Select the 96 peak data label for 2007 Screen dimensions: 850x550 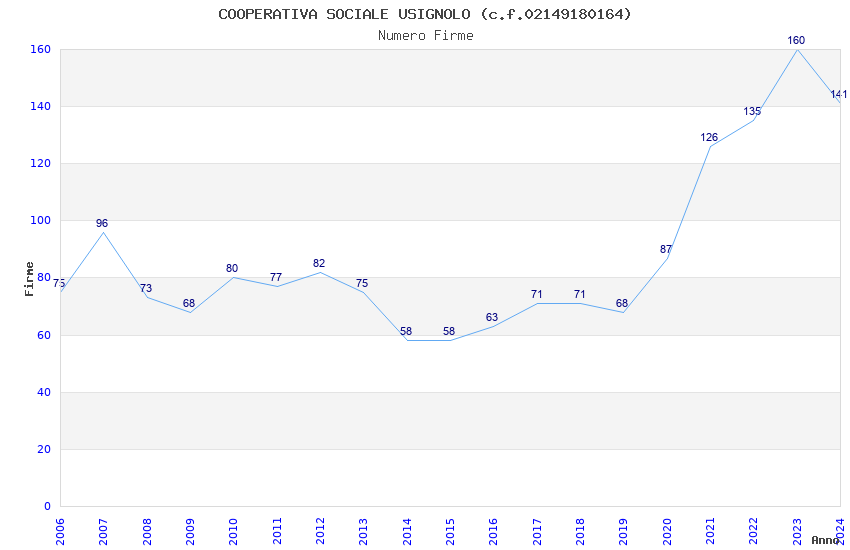pyautogui.click(x=102, y=223)
